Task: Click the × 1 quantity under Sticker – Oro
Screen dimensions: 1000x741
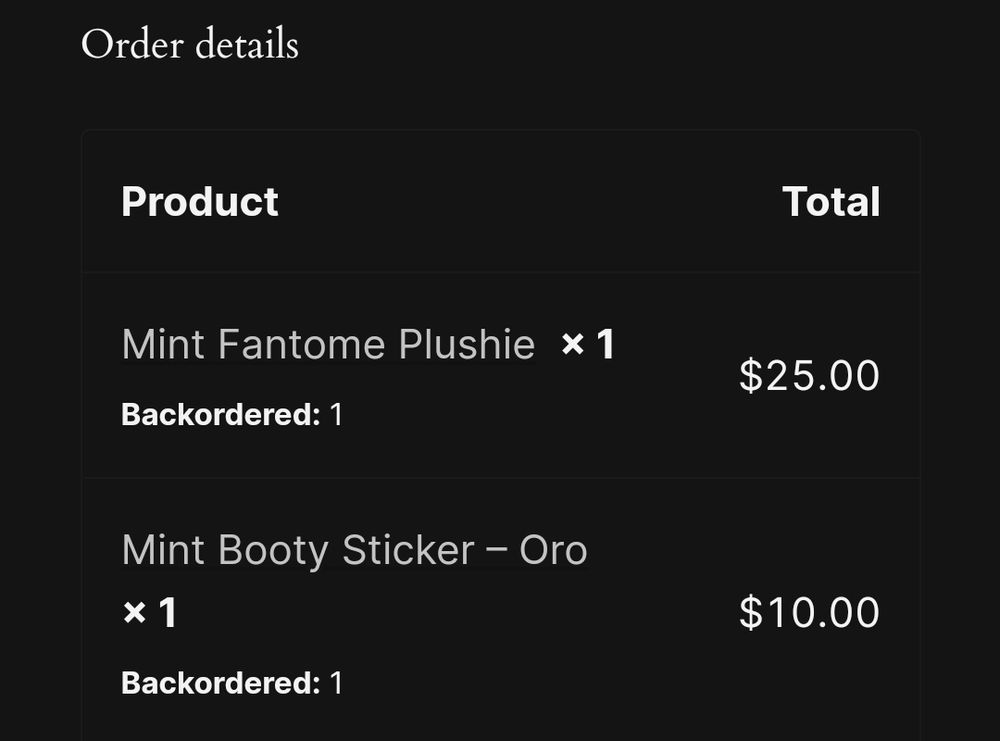Action: (x=149, y=613)
